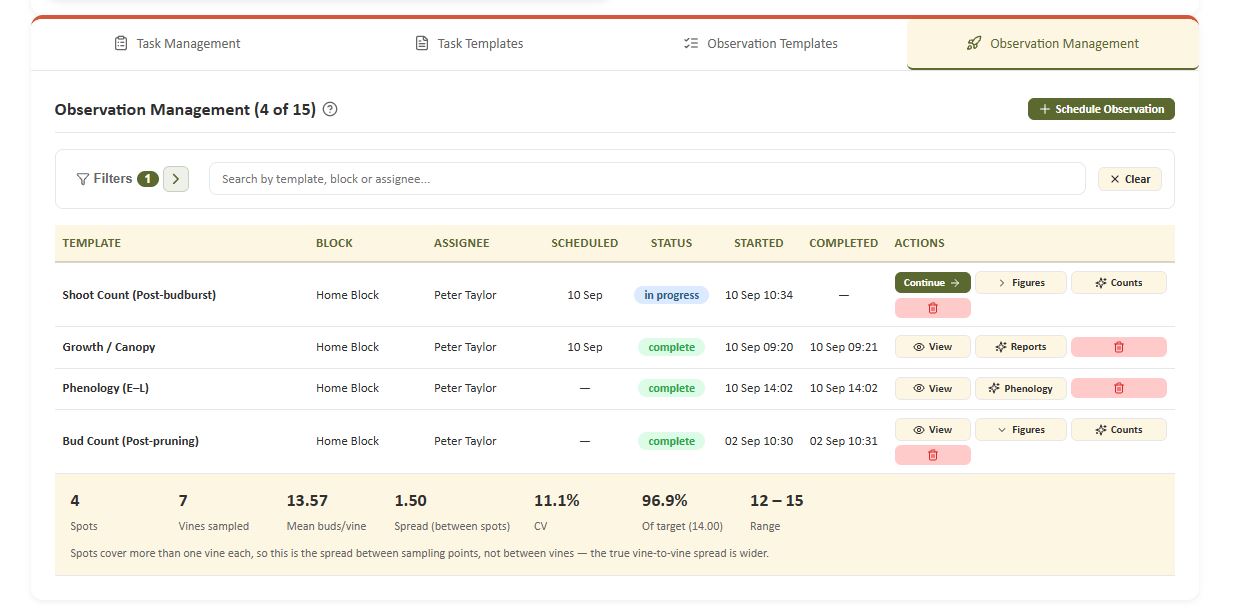Click complete badge in Growth / Canopy row
The width and height of the screenshot is (1235, 614).
671,347
